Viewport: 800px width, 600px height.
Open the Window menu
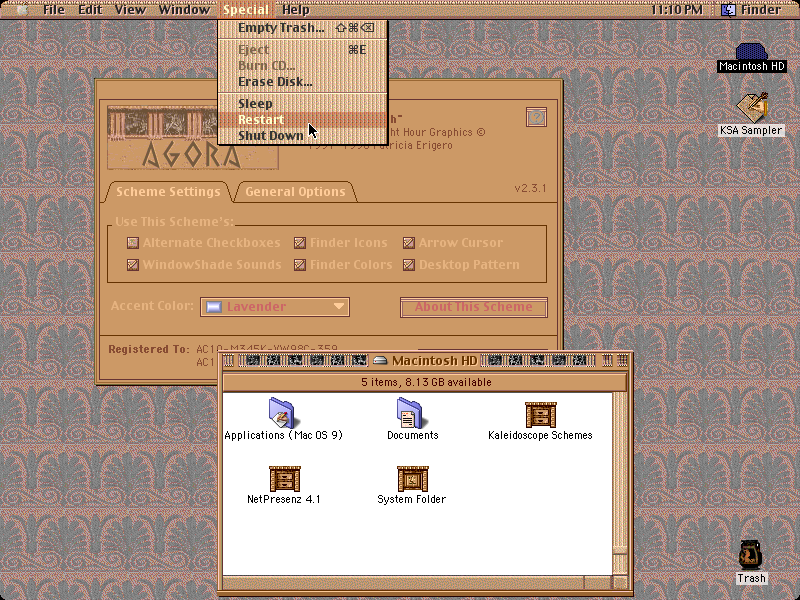184,9
